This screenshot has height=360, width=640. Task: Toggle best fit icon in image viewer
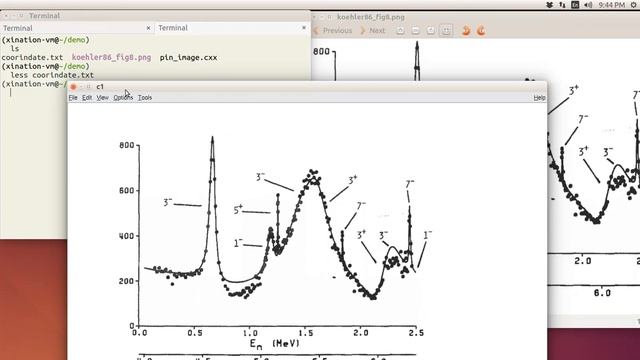coord(446,31)
